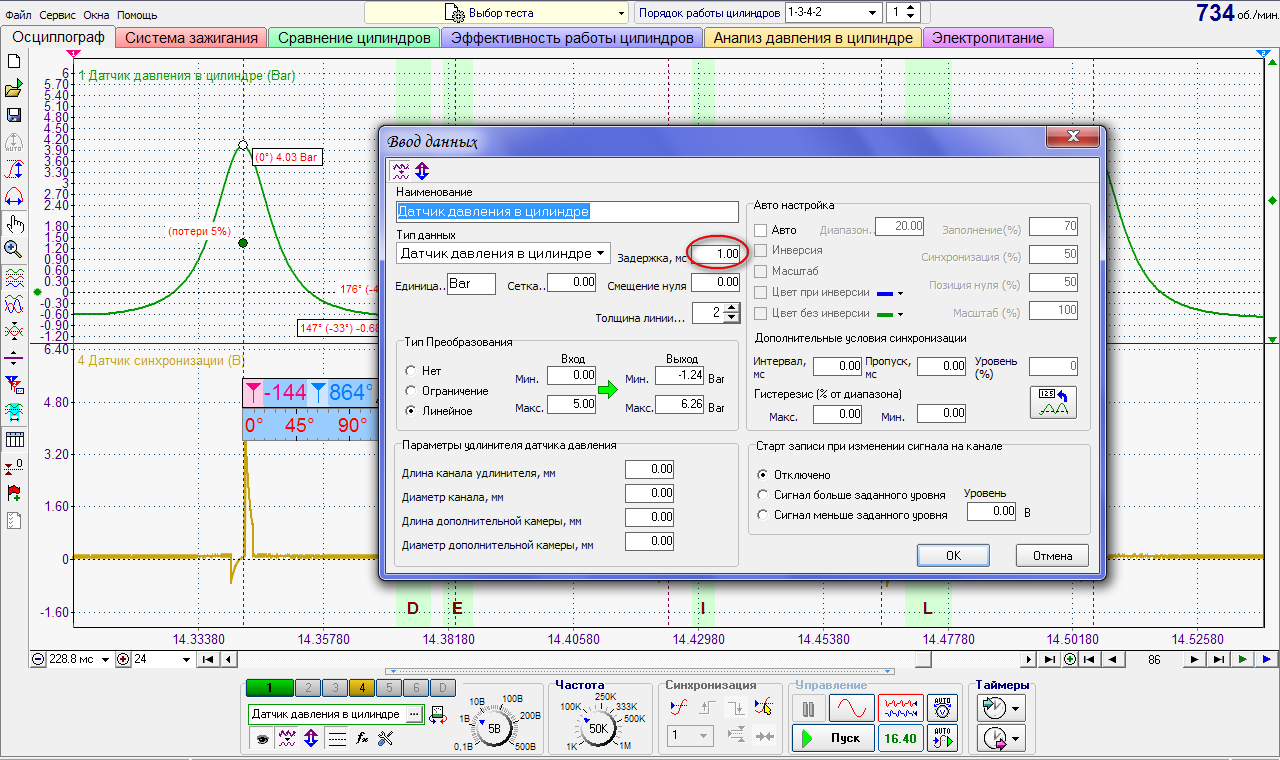Click the new file icon in left toolbar
The width and height of the screenshot is (1280, 760).
tap(14, 62)
